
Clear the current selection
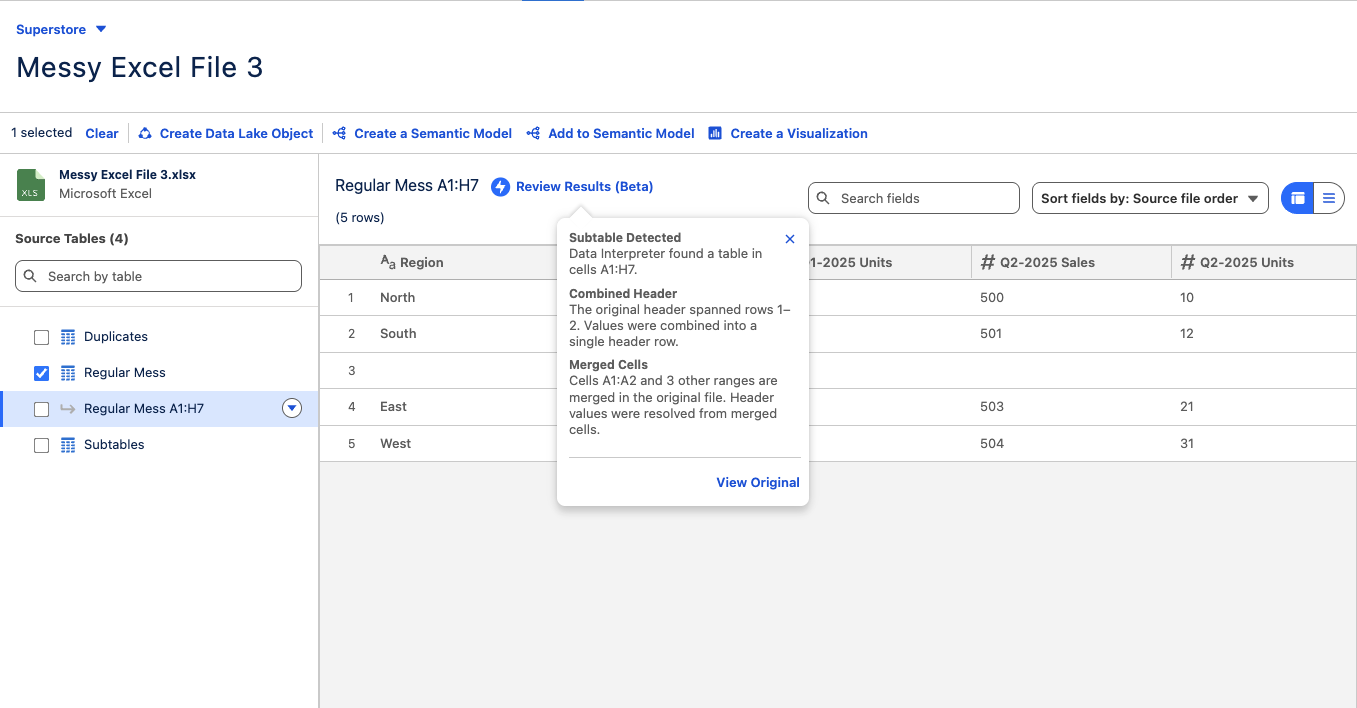102,133
